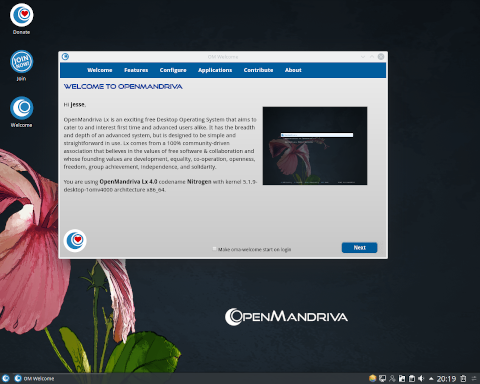Viewport: 480px width, 384px height.
Task: Switch to the Features tab
Action: (x=136, y=70)
